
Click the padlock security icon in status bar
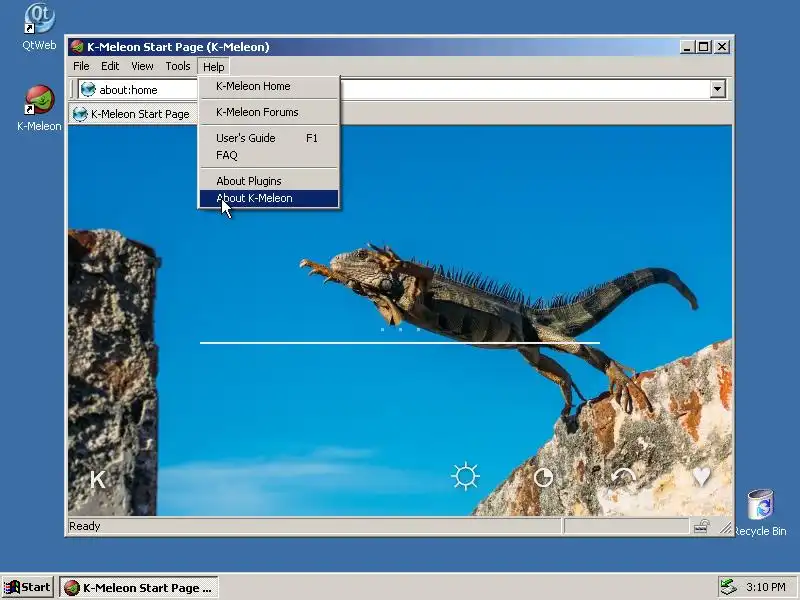702,526
